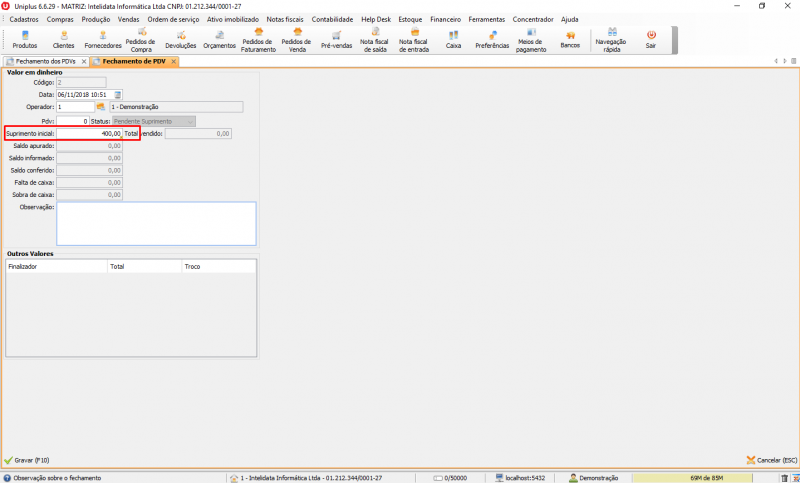This screenshot has height=483, width=800.
Task: Open the Caixa toolbar icon
Action: (453, 39)
